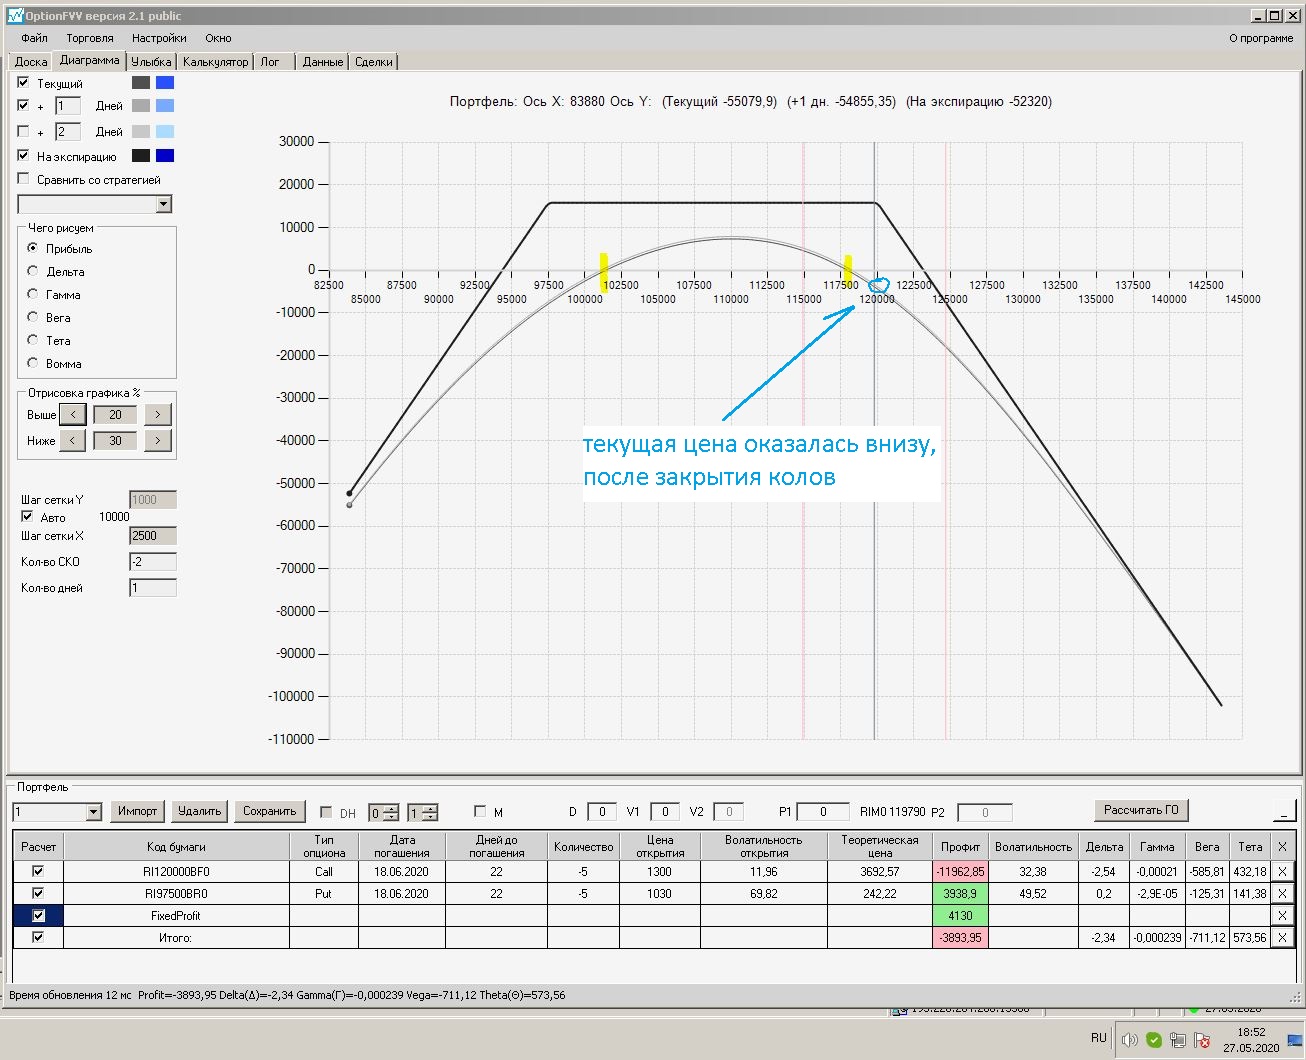Click the OptionFVV app icon in title bar
Screen dimensions: 1306x1060
(15, 16)
